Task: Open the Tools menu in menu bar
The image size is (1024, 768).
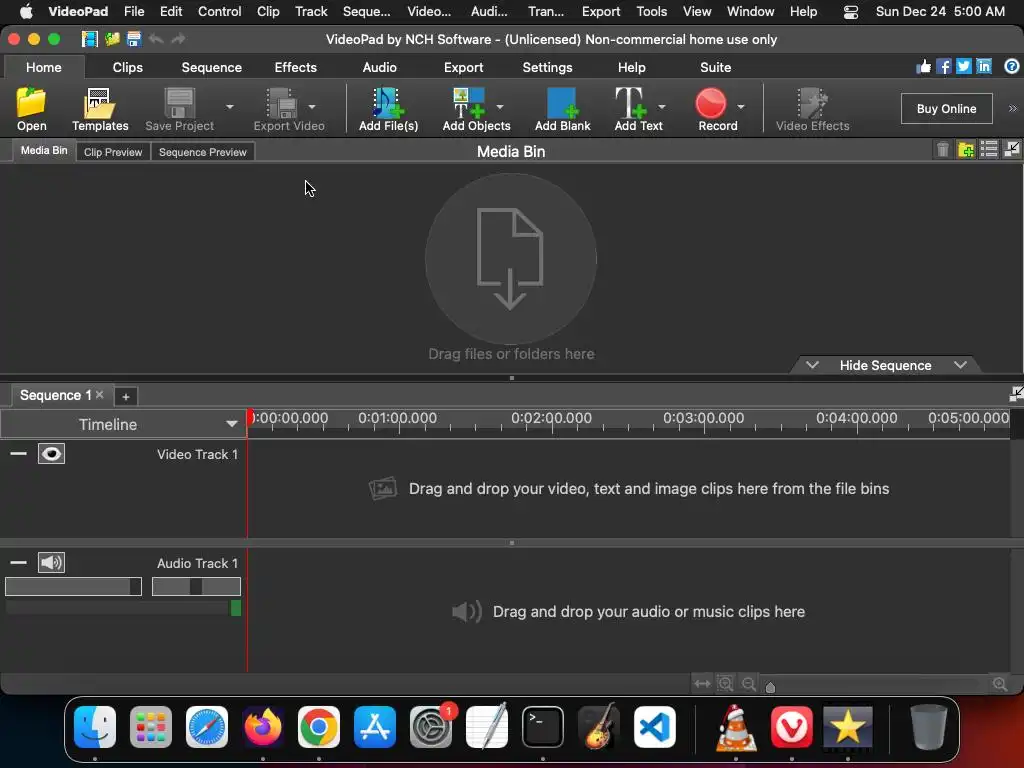Action: pos(651,11)
